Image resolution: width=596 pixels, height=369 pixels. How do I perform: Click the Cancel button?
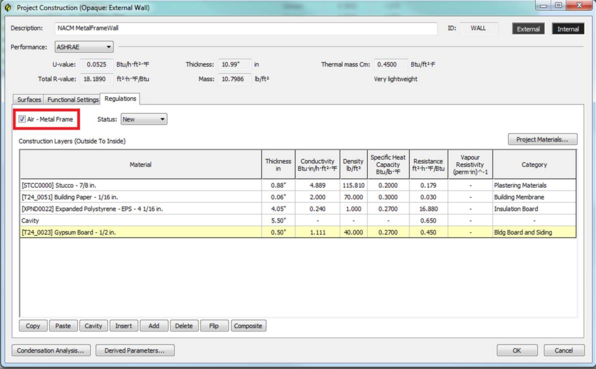(564, 350)
